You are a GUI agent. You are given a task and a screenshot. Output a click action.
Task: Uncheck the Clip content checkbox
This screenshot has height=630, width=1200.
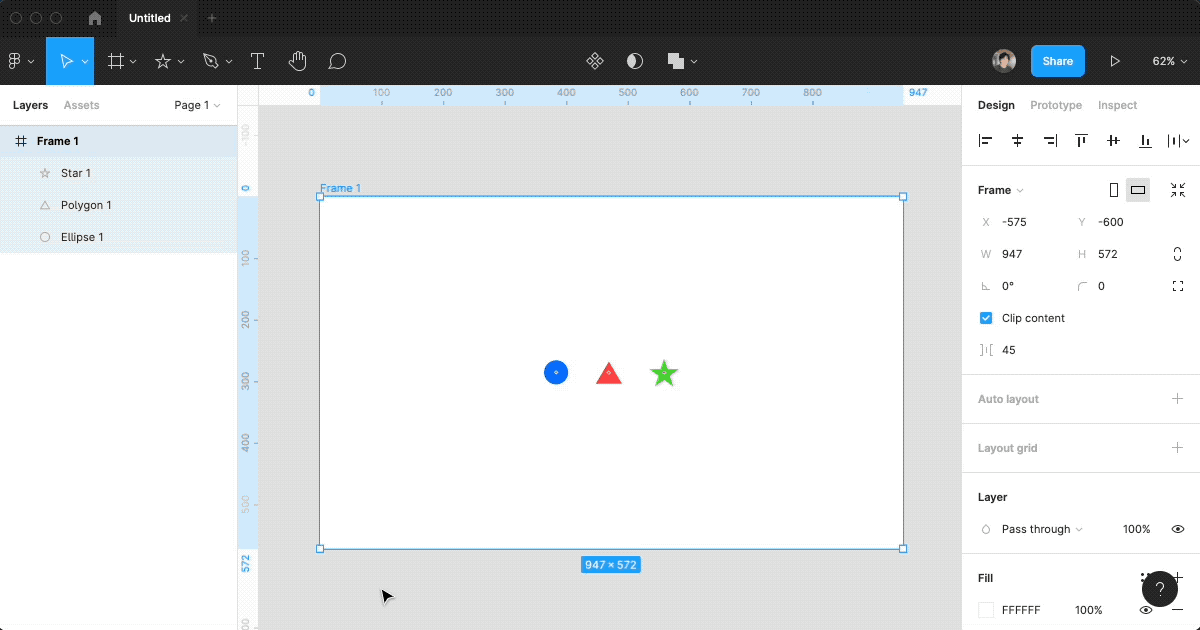pos(986,318)
